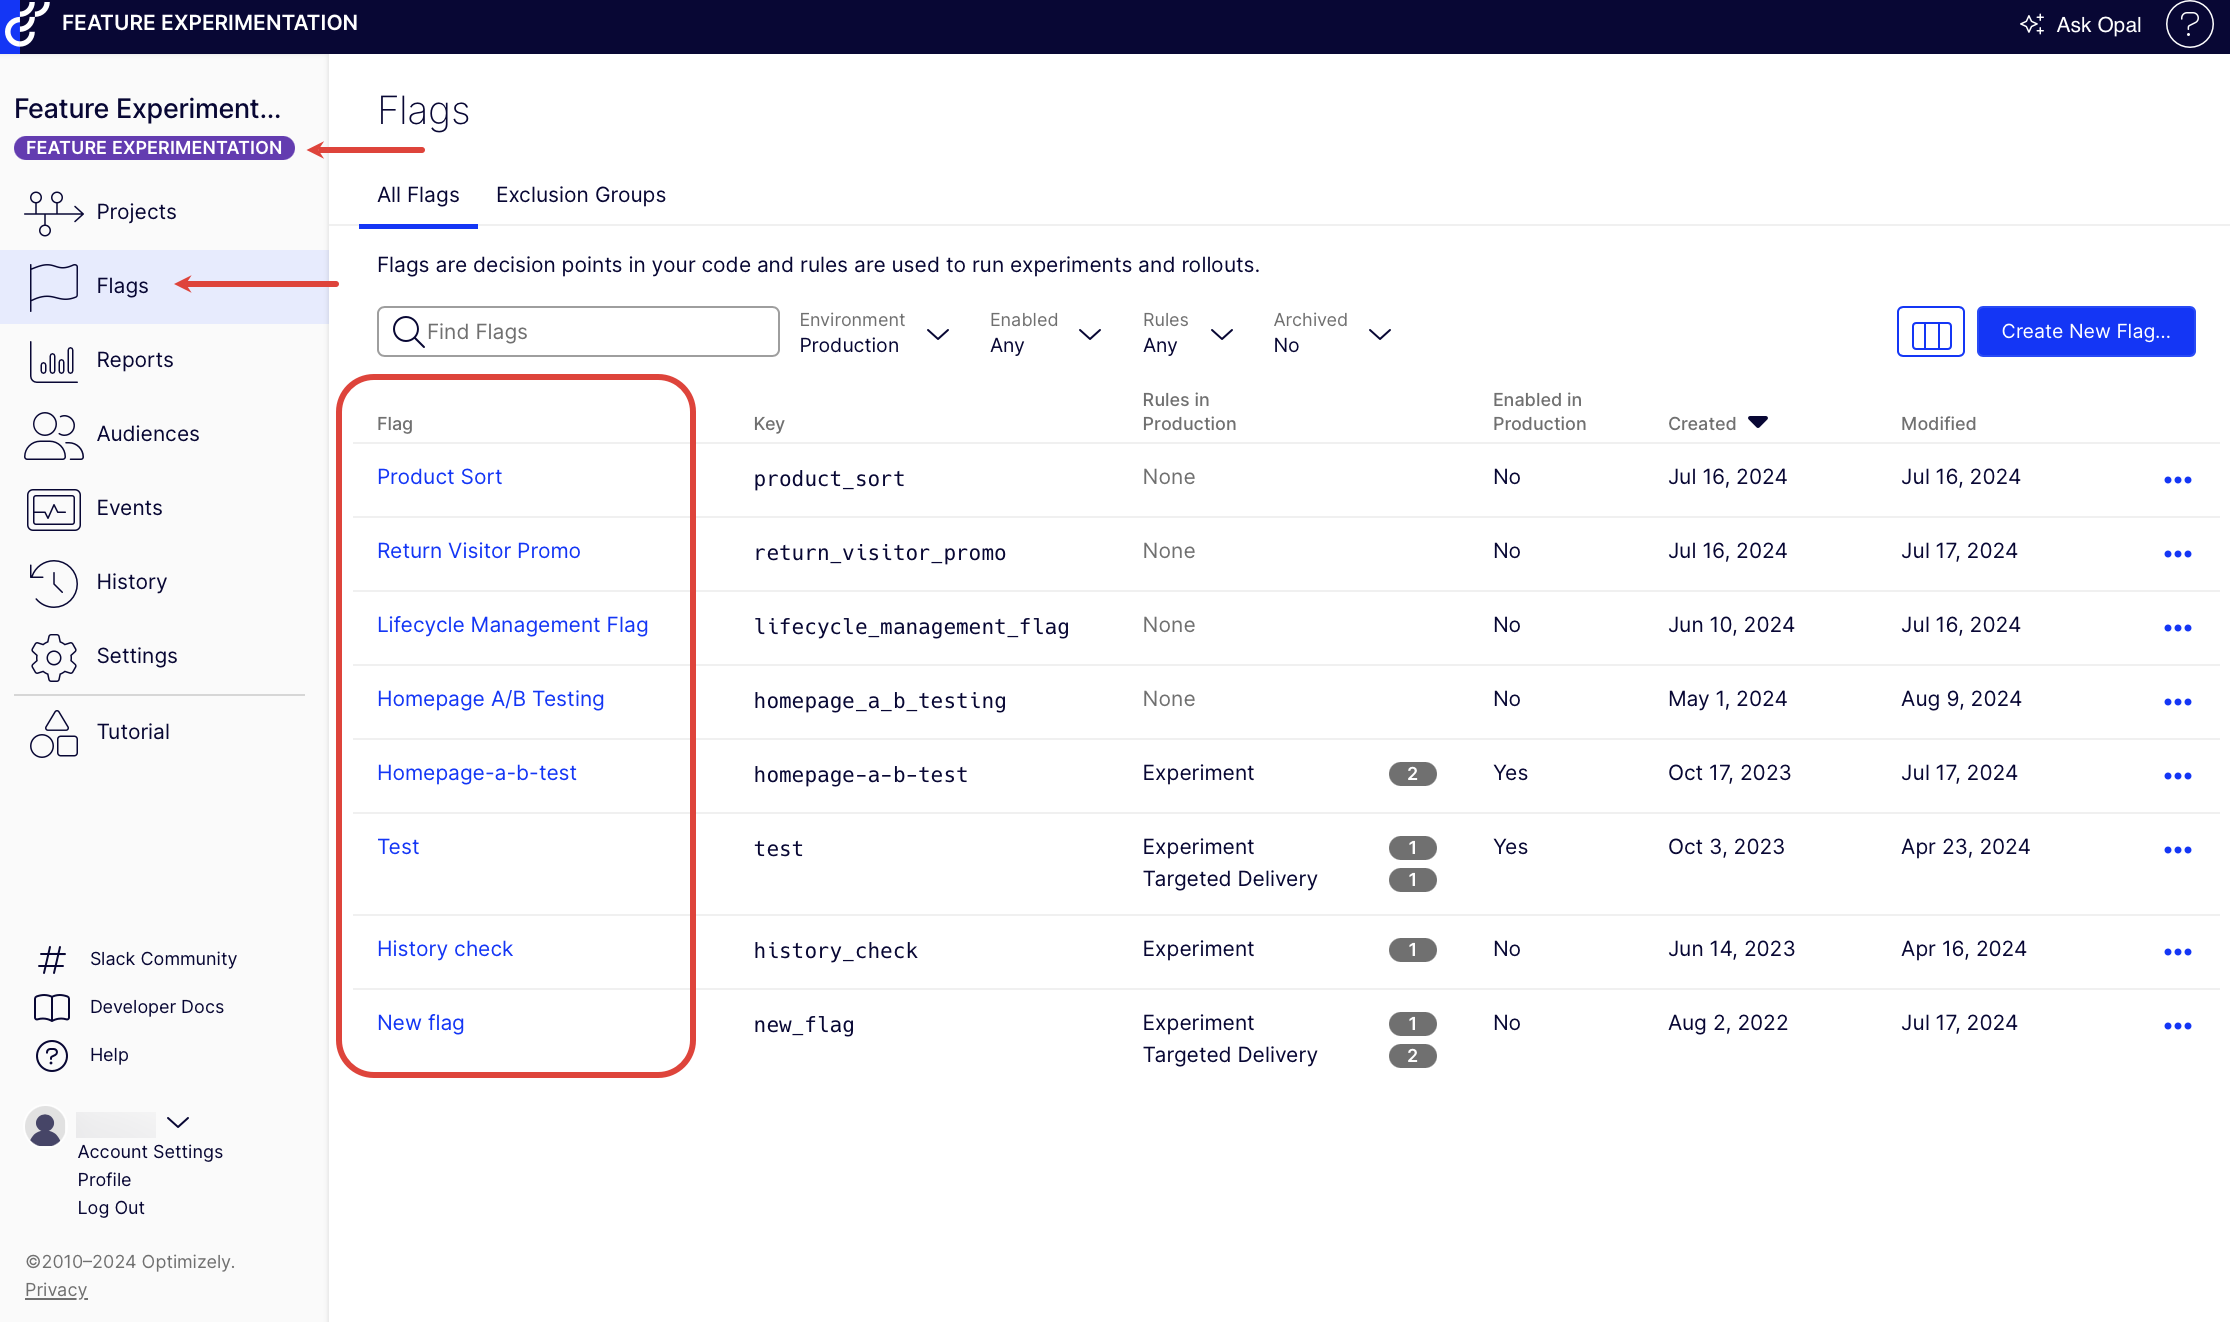Open the more-options dots for Product Sort
This screenshot has height=1322, width=2230.
(x=2177, y=479)
